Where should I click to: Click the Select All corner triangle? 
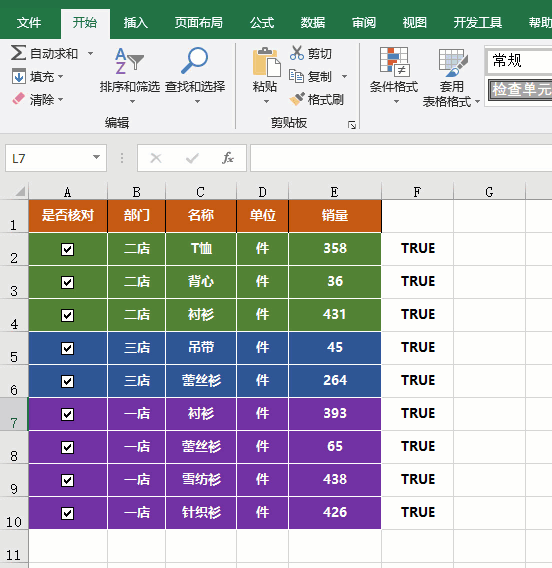pos(20,191)
